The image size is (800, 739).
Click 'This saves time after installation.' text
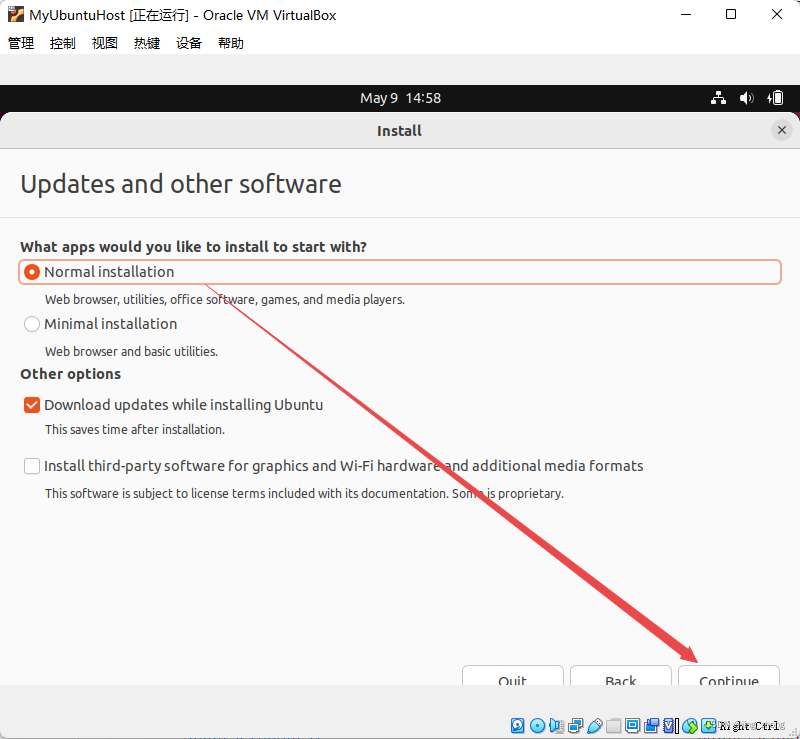pyautogui.click(x=135, y=430)
